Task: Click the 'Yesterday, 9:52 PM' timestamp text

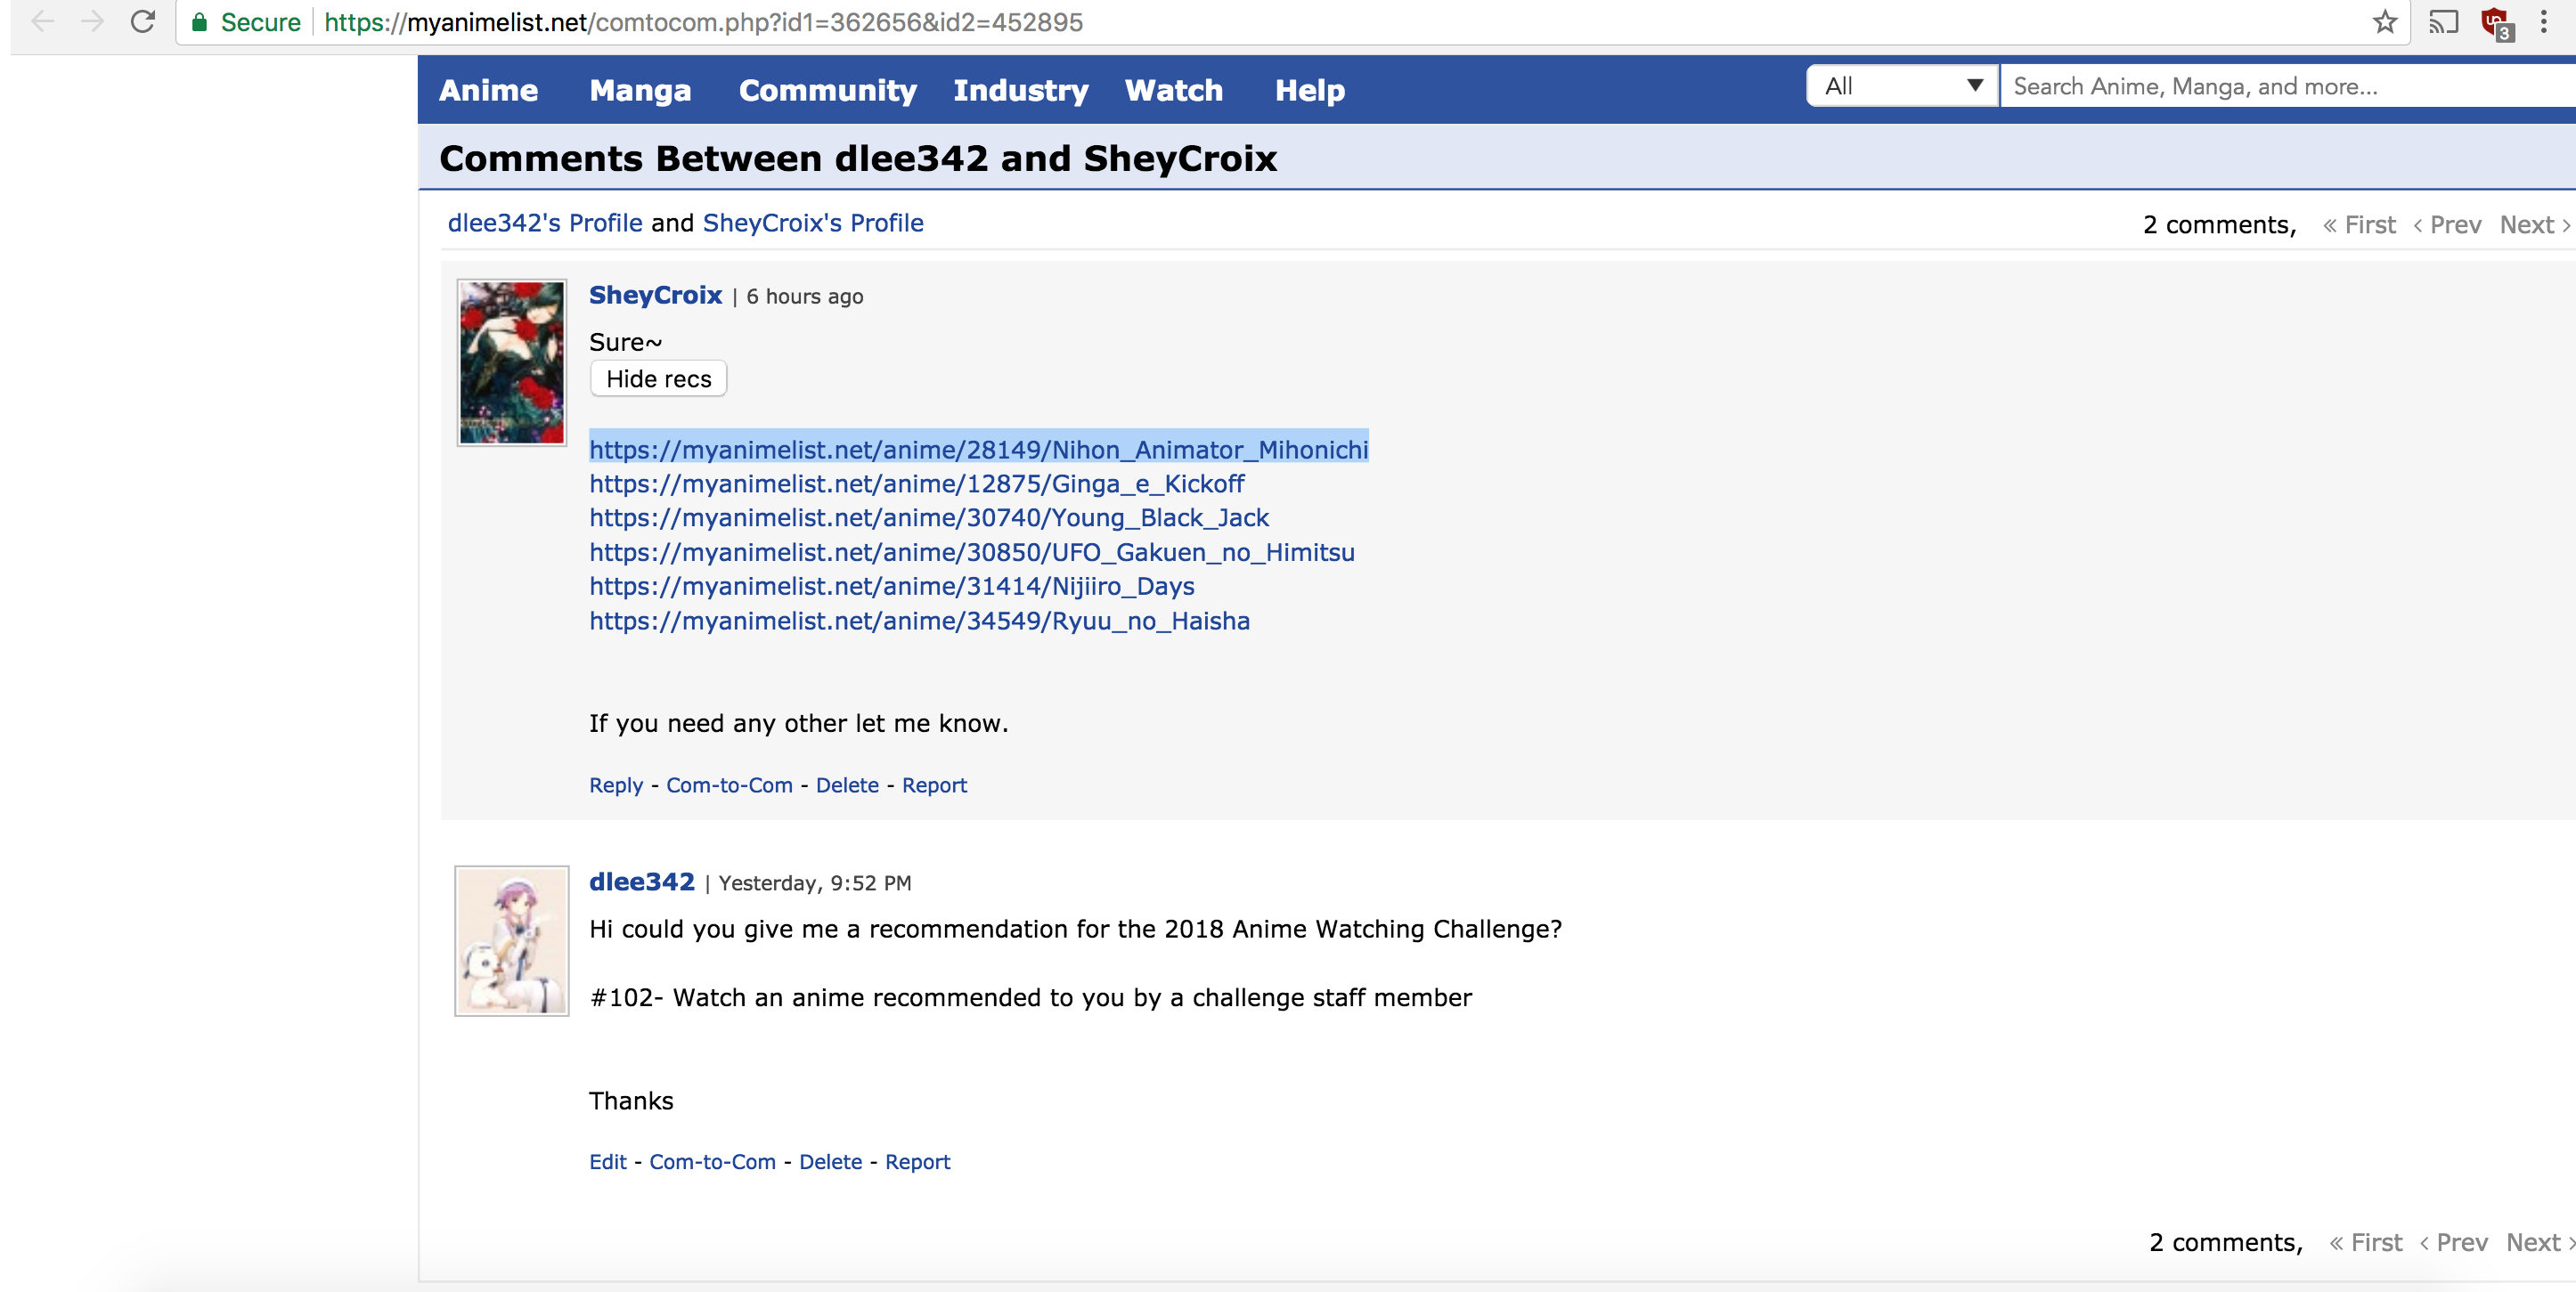Action: tap(815, 884)
